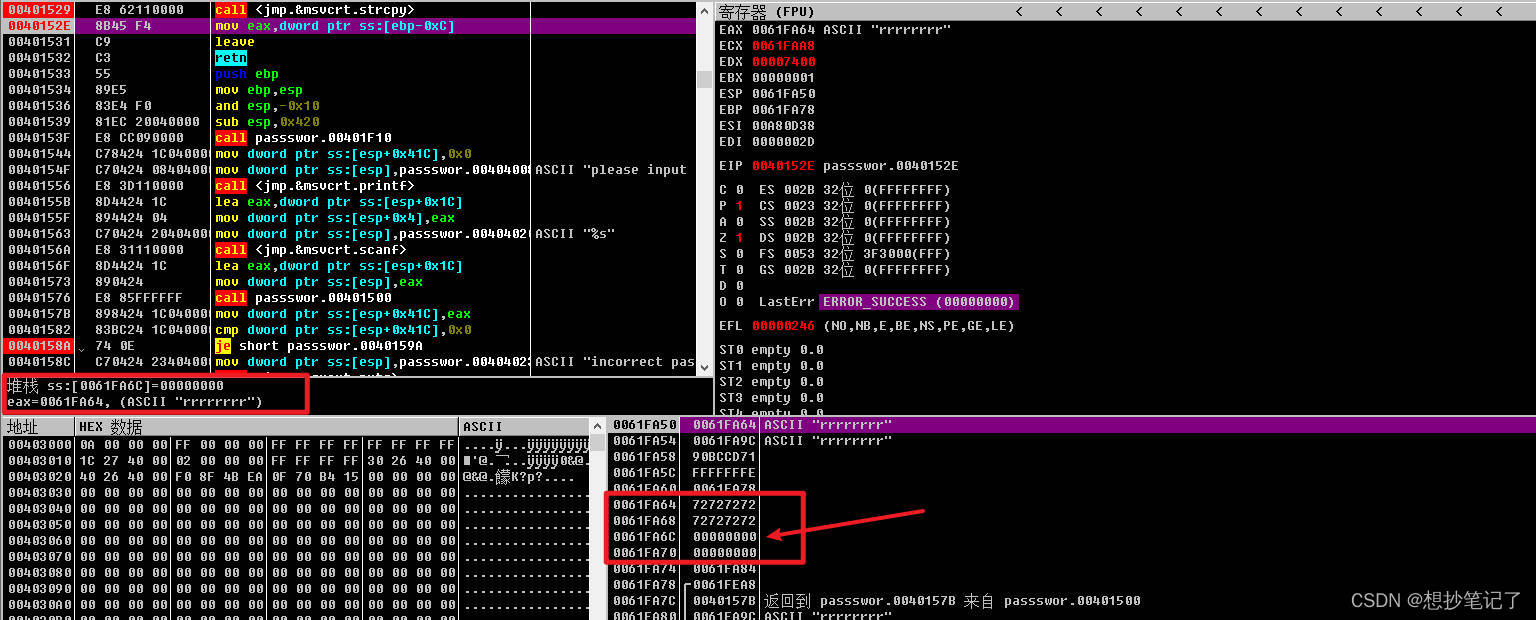Click the ESP register value 0061FA50

click(x=783, y=94)
